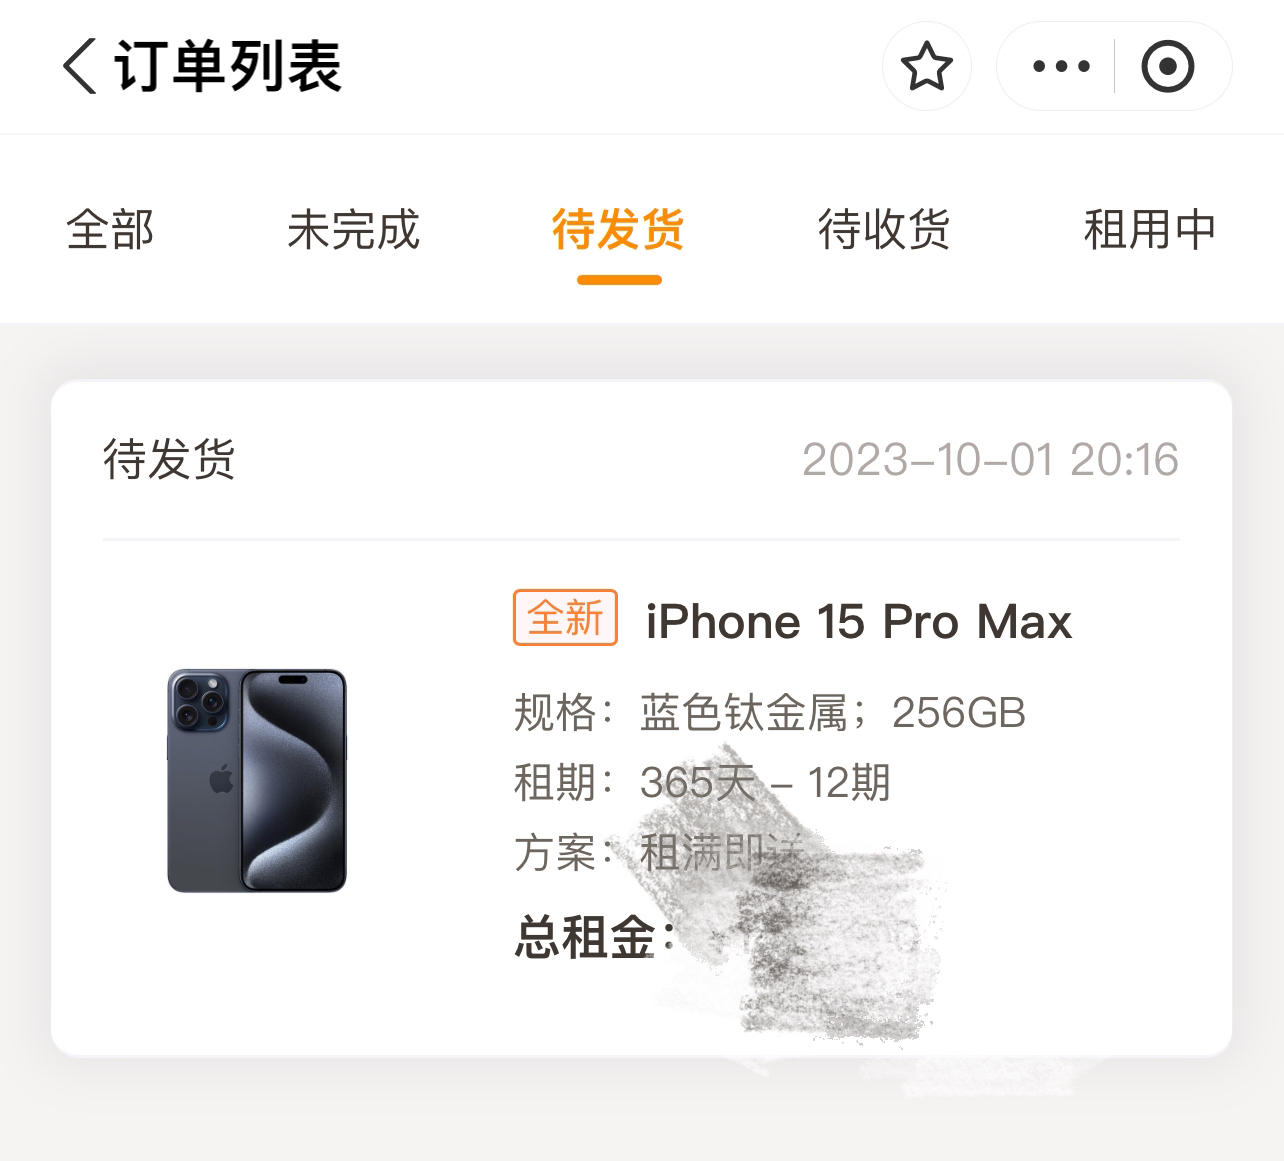Tap the 总租金 total rent label
This screenshot has height=1161, width=1284.
point(595,938)
